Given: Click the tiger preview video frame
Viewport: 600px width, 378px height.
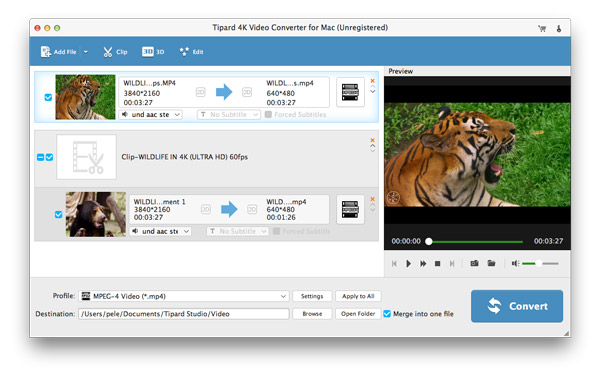Looking at the screenshot, I should coord(477,155).
